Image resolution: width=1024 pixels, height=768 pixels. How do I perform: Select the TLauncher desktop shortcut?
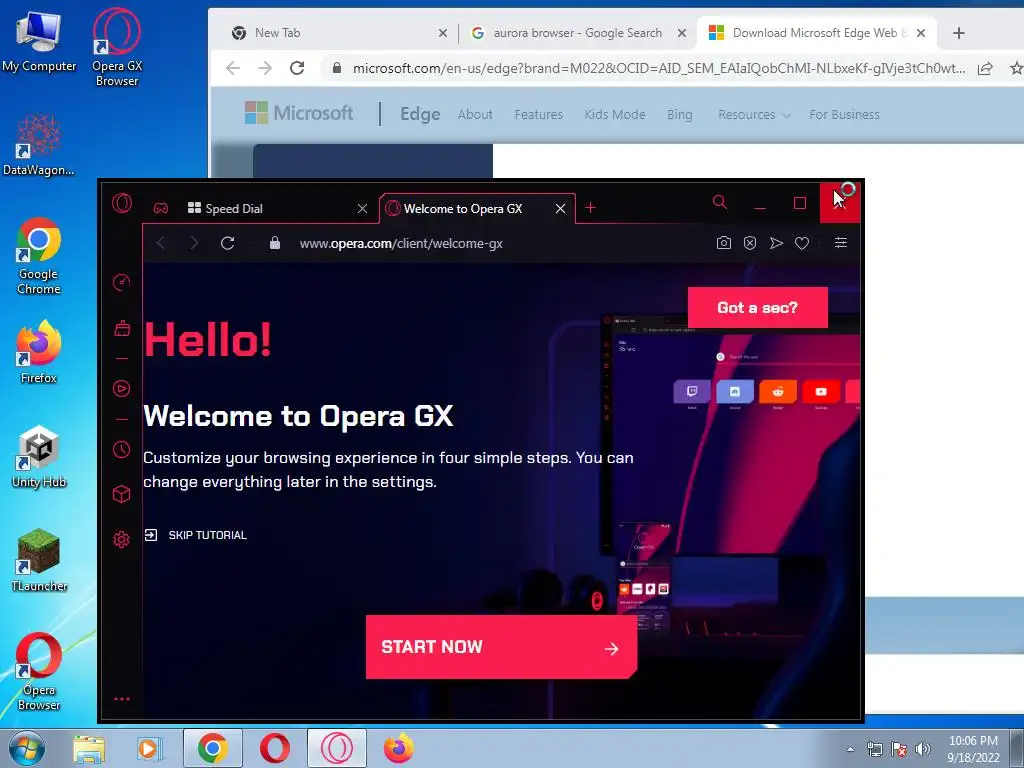coord(39,560)
